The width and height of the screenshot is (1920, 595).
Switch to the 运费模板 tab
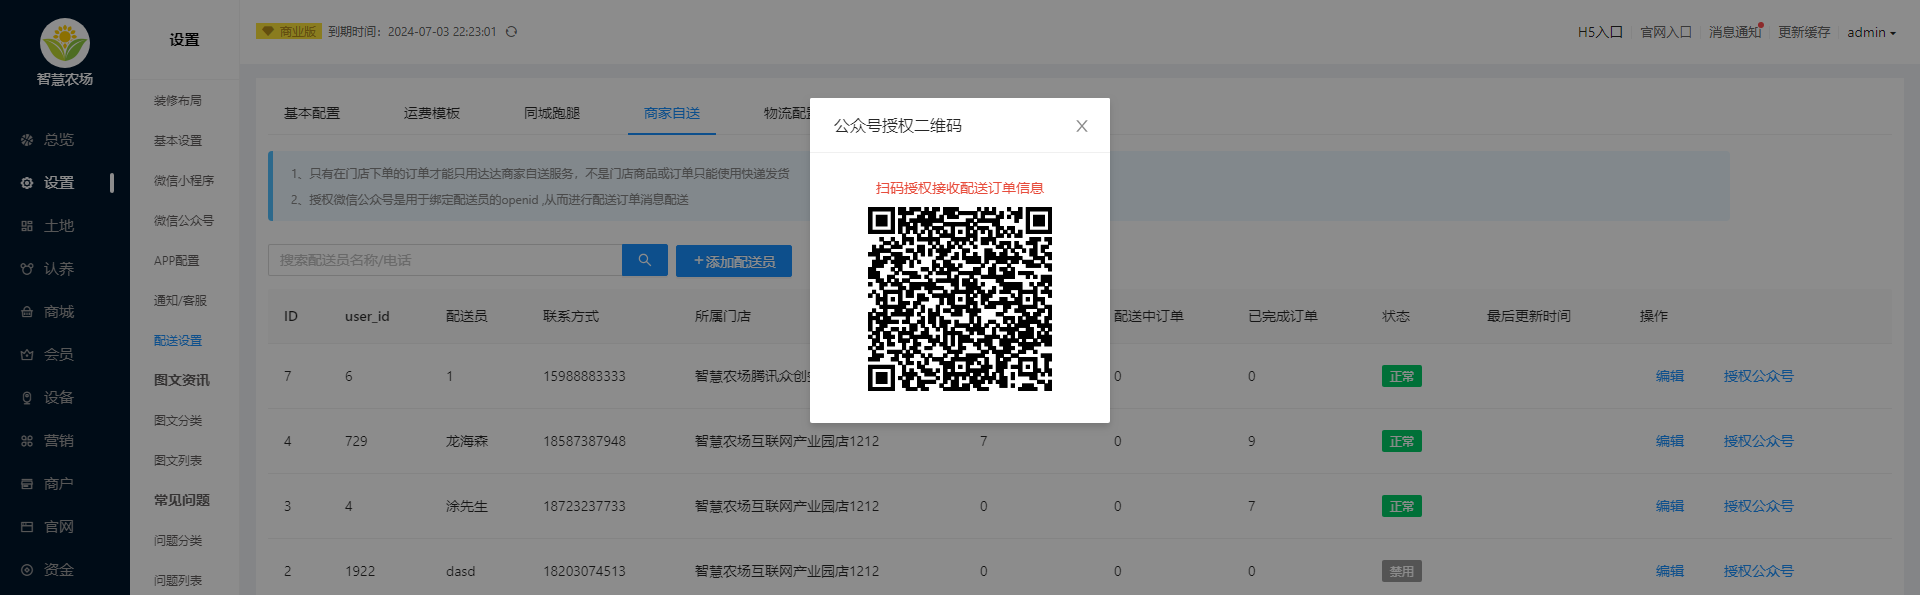[x=432, y=113]
